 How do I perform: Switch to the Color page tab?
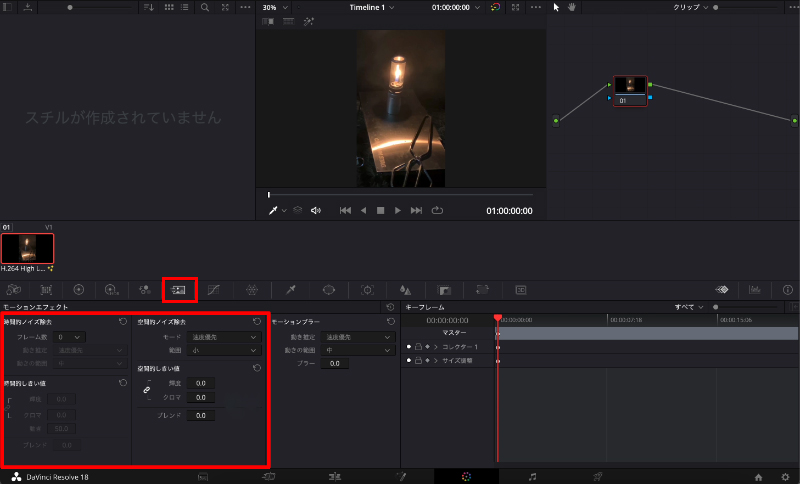466,477
